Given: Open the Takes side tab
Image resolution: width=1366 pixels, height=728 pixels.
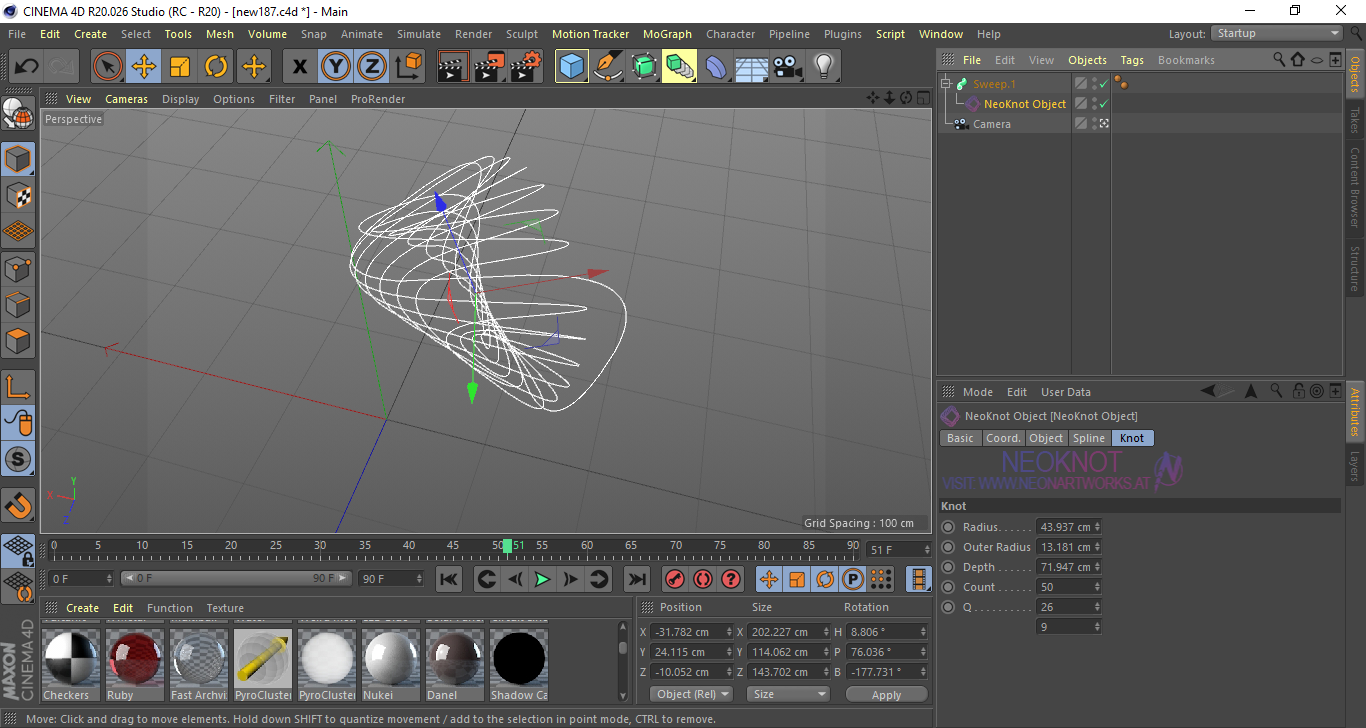Looking at the screenshot, I should tap(1355, 120).
